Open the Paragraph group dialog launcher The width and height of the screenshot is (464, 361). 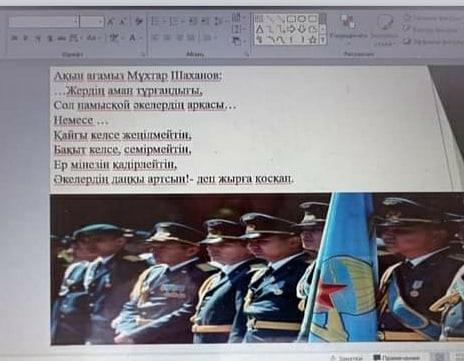[x=248, y=54]
